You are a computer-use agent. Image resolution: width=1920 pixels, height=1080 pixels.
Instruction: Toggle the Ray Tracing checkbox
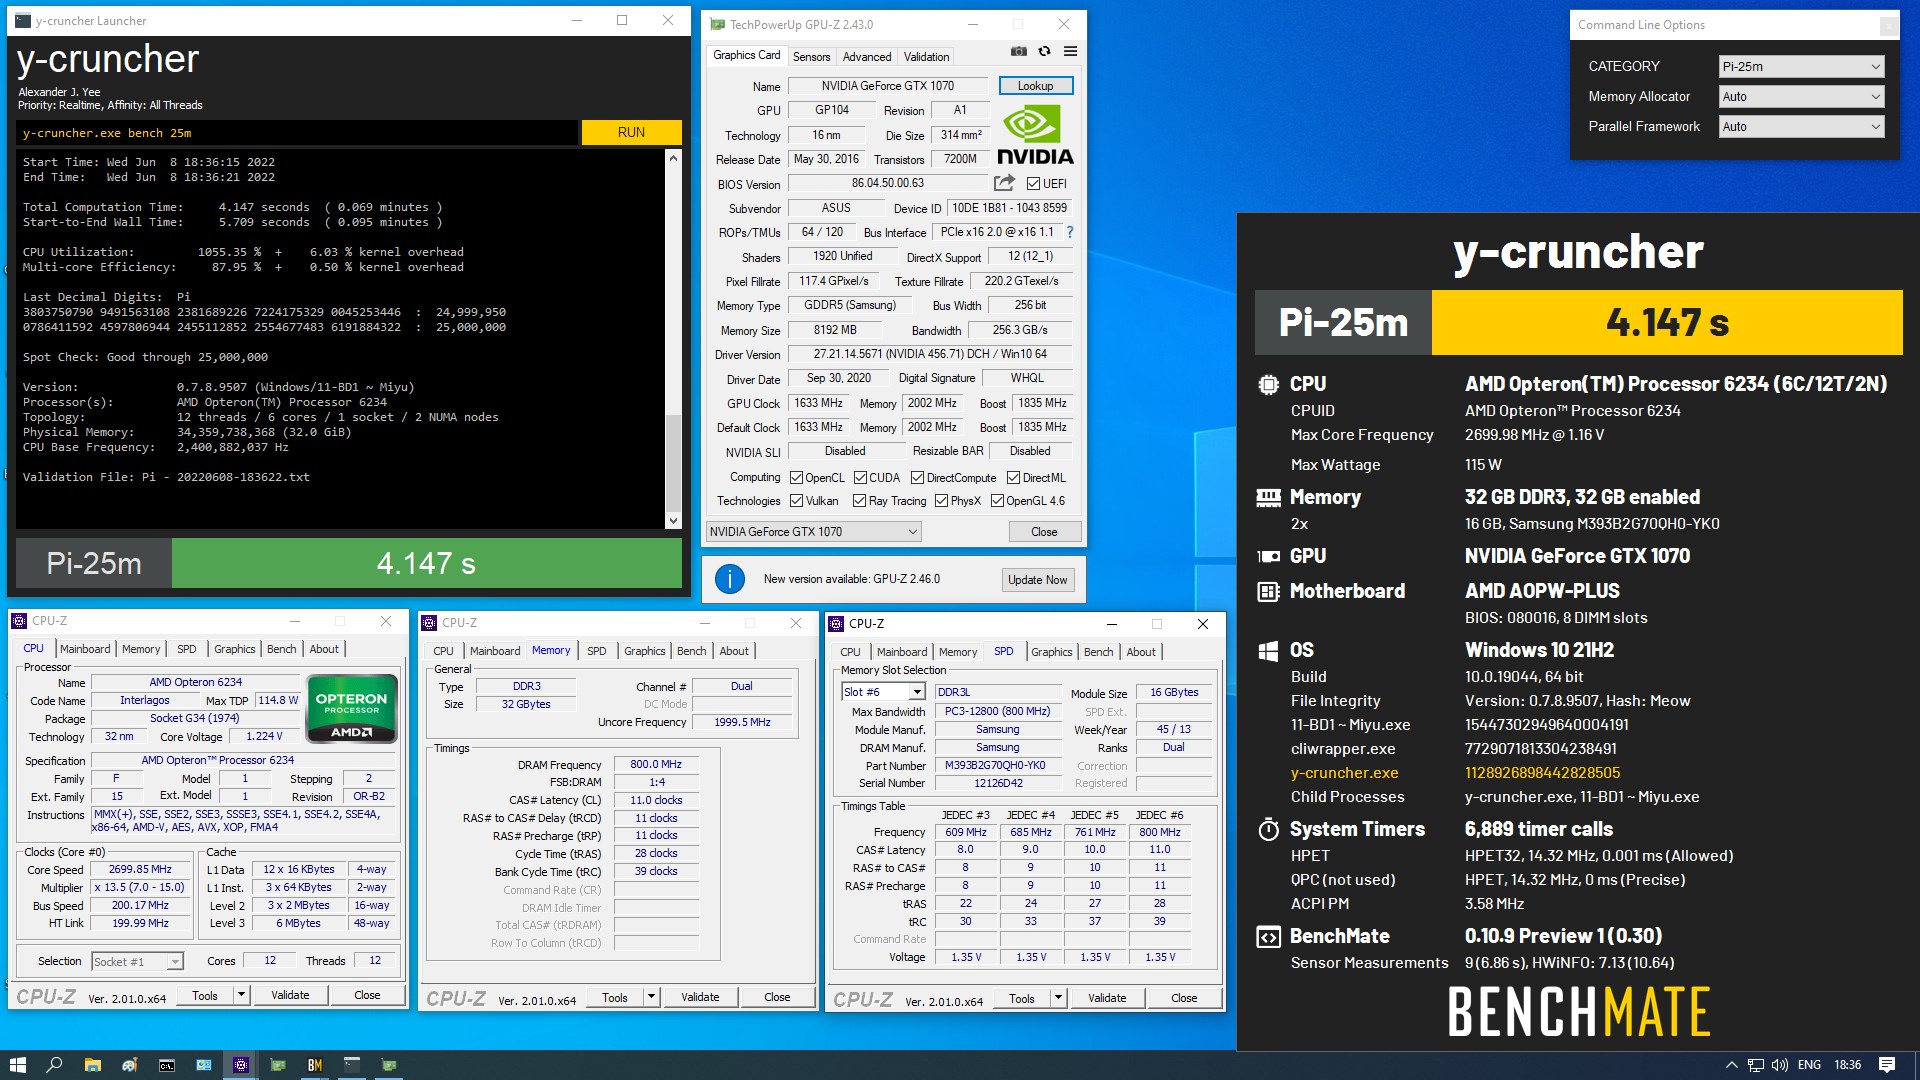pos(859,501)
